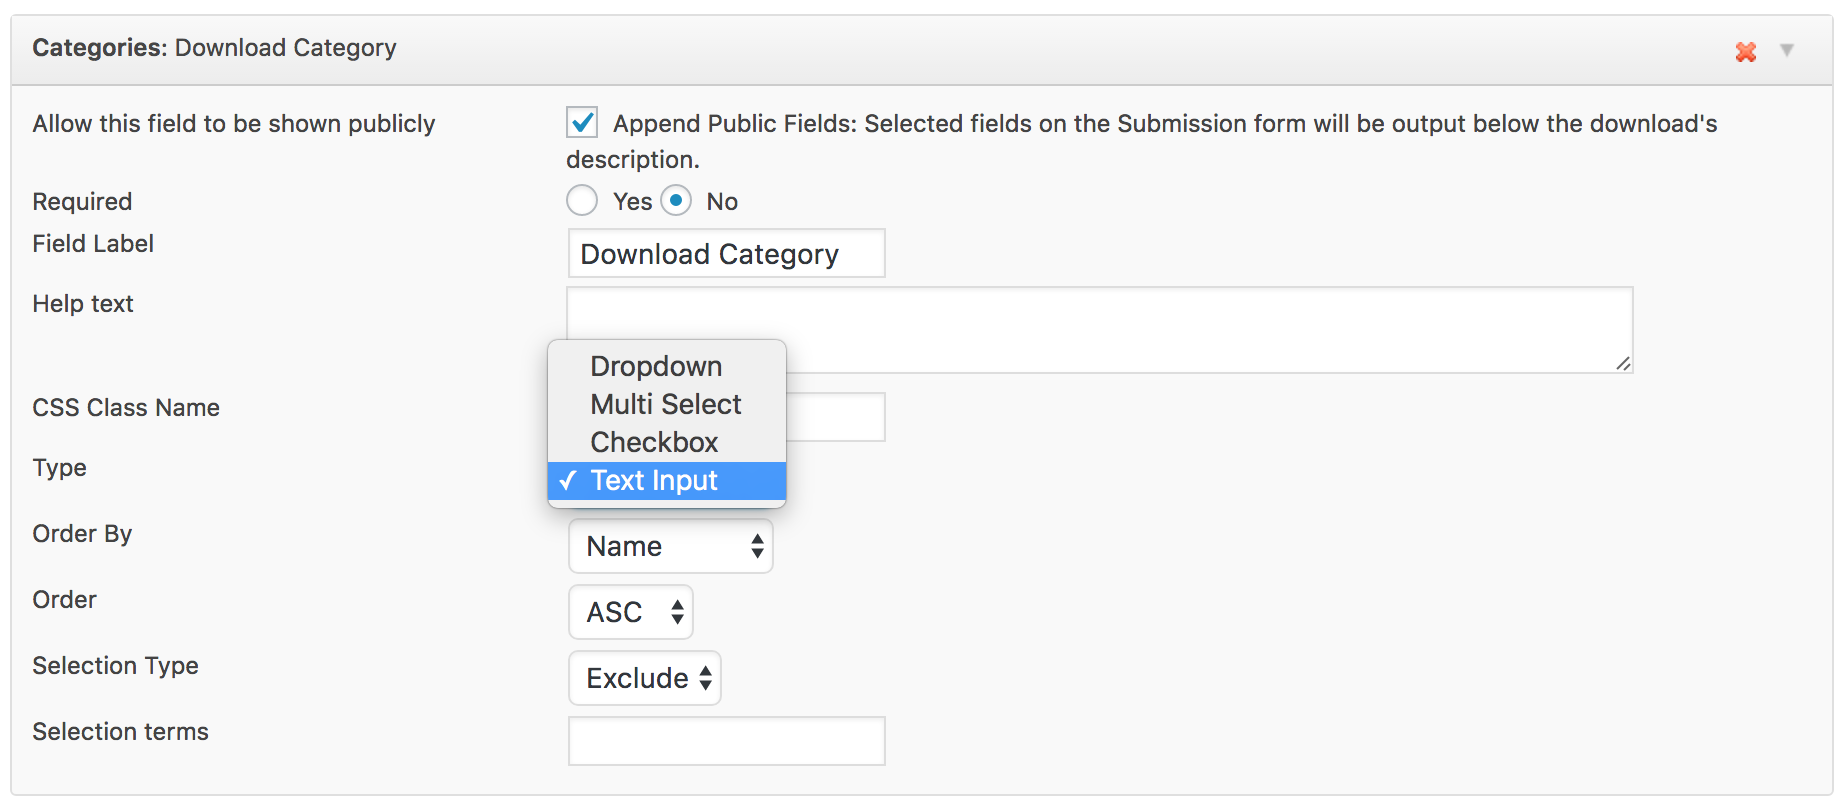Viewport: 1848px width, 812px height.
Task: Uncheck the Append Public Fields checkbox
Action: [582, 123]
